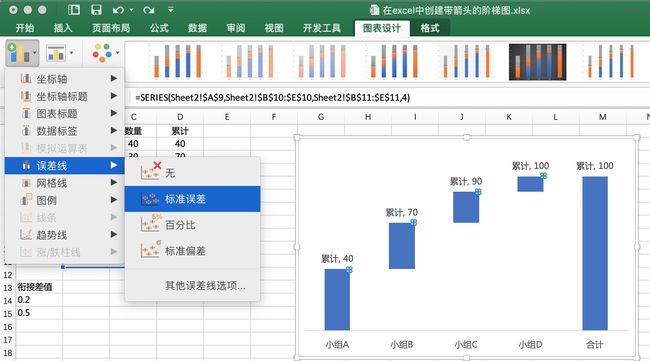650x361 pixels.
Task: Switch to the 开发工具 ribbon tab
Action: (x=322, y=28)
